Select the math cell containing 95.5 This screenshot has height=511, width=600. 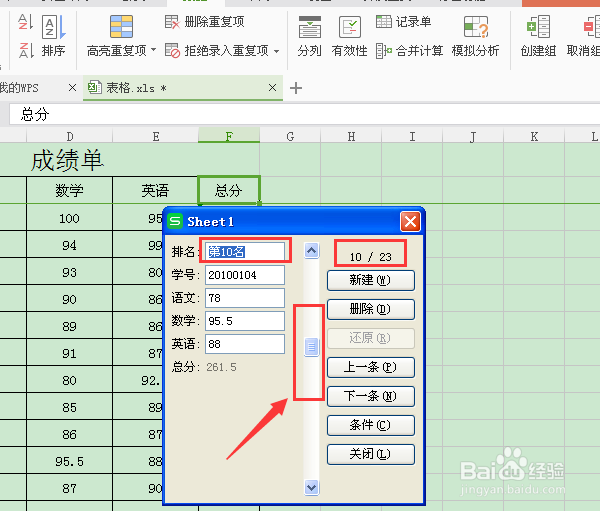[70, 461]
